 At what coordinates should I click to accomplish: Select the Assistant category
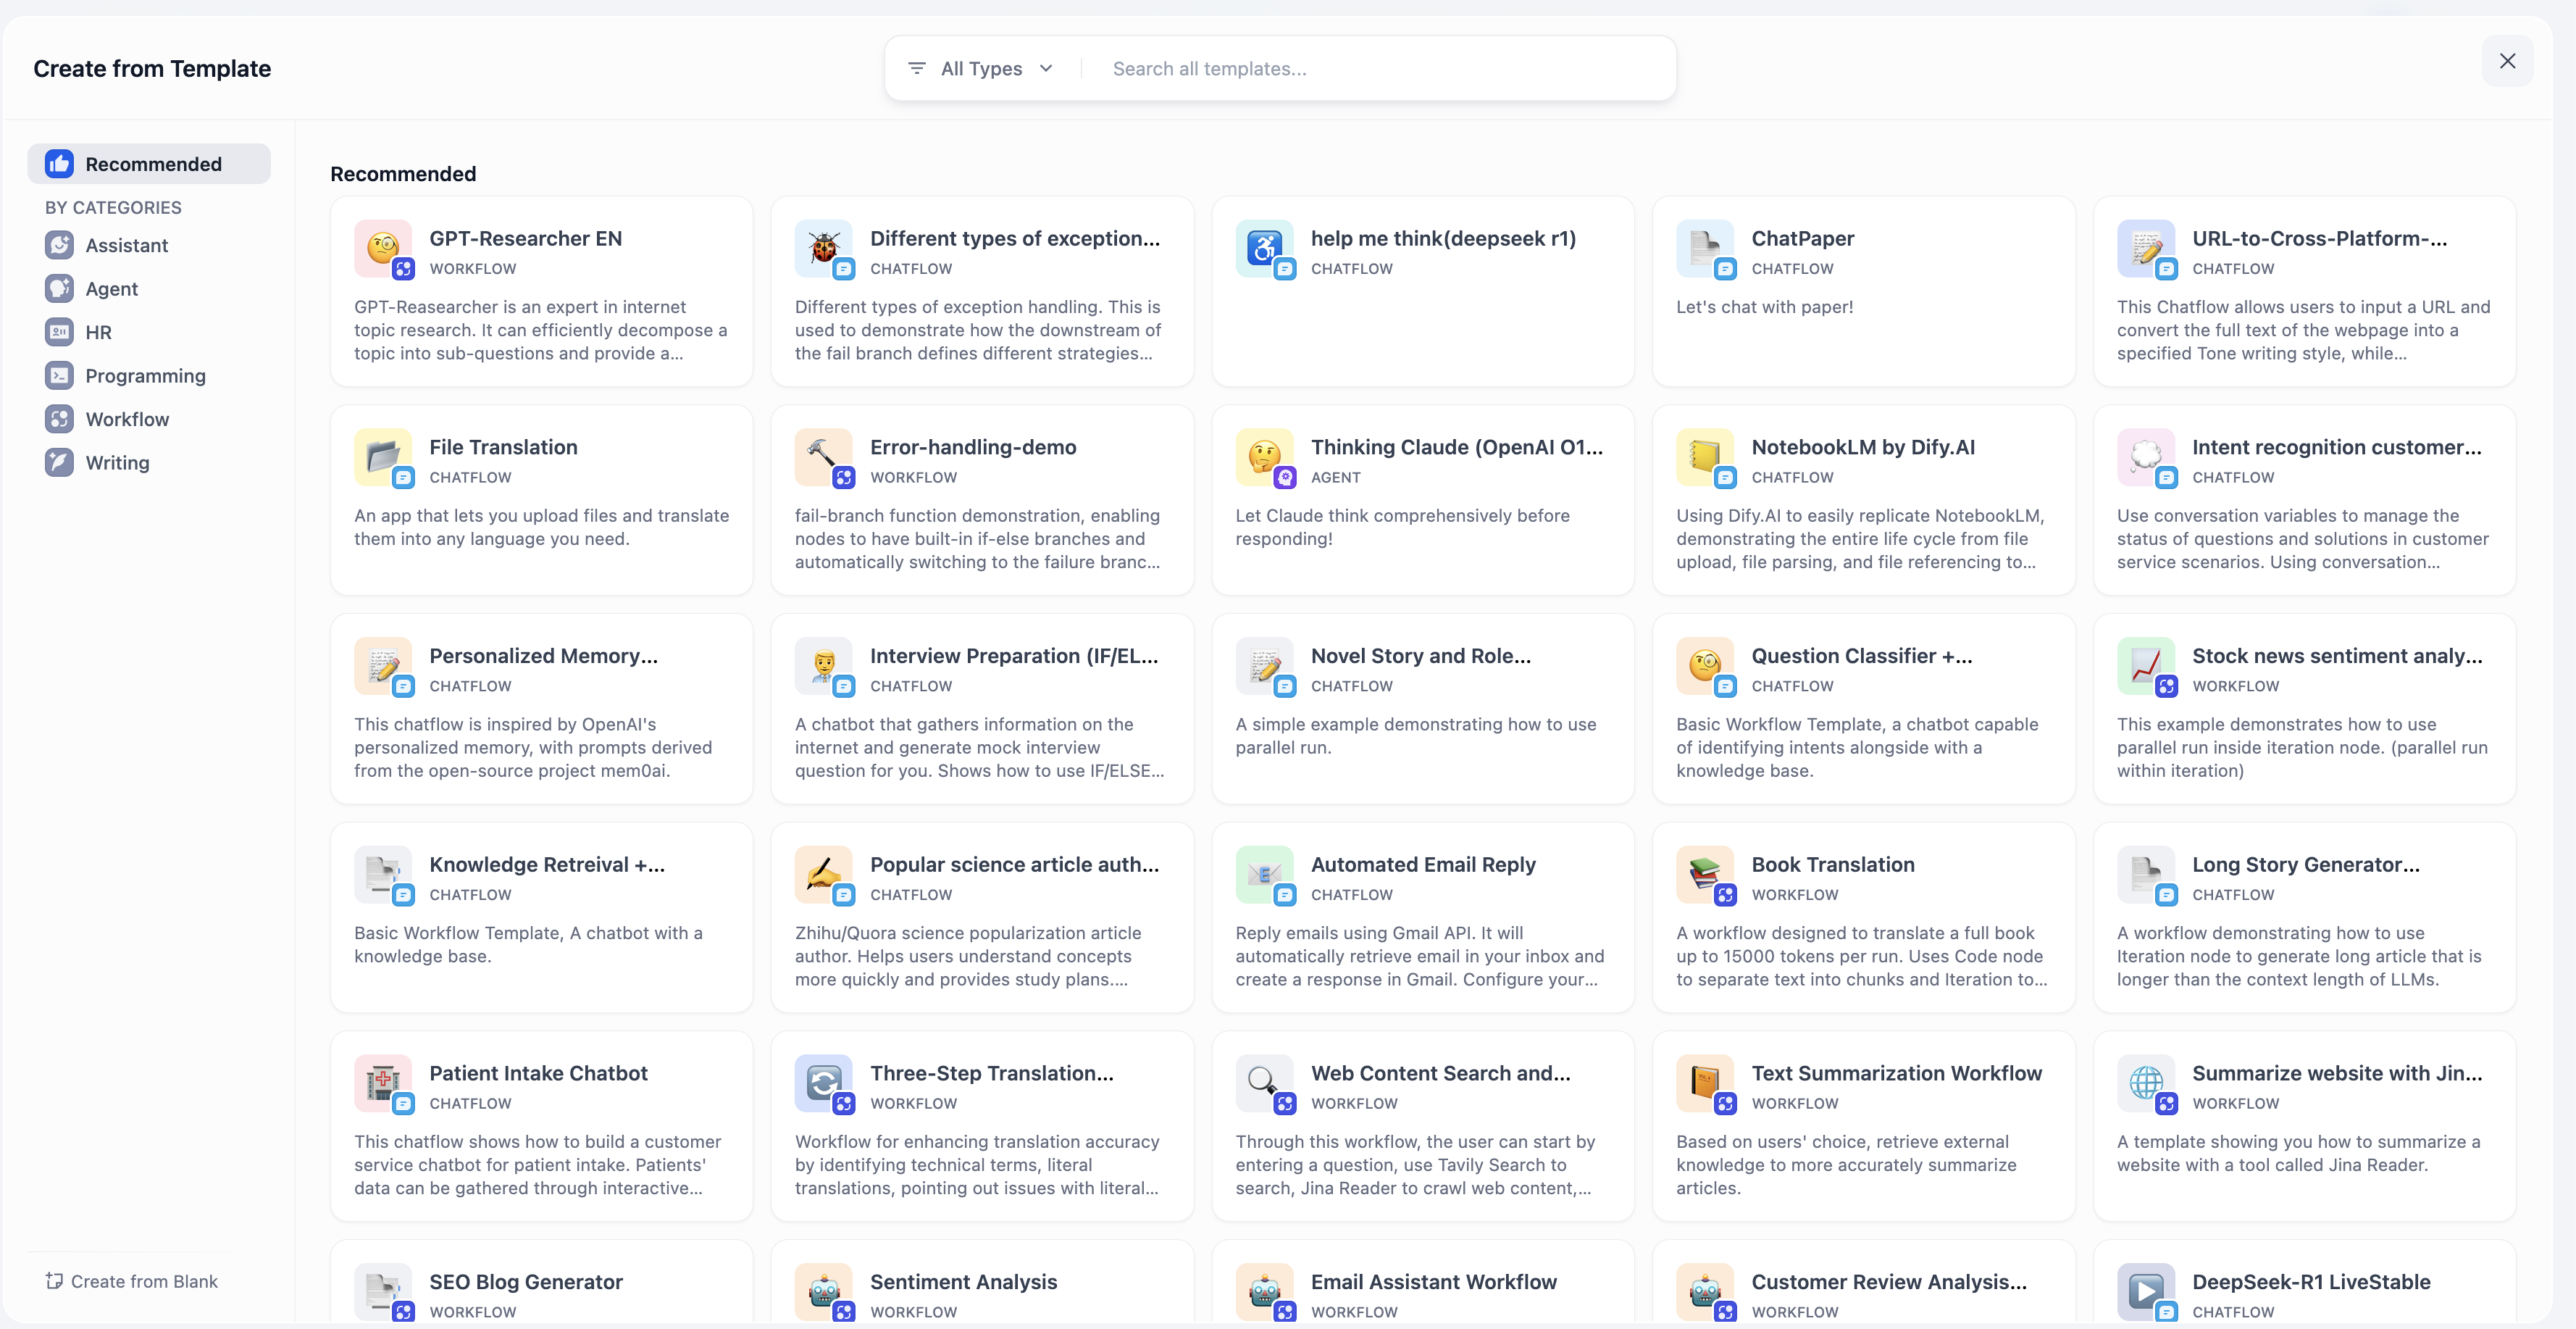tap(149, 245)
